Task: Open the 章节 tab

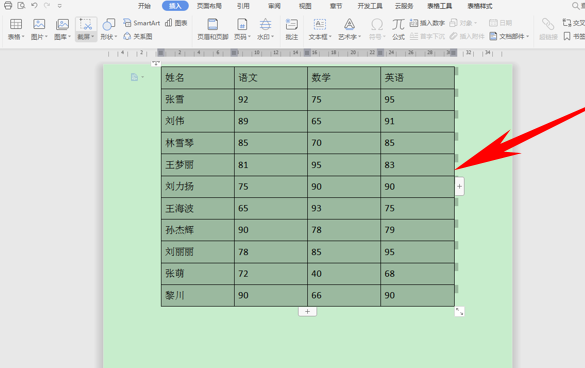Action: click(336, 6)
